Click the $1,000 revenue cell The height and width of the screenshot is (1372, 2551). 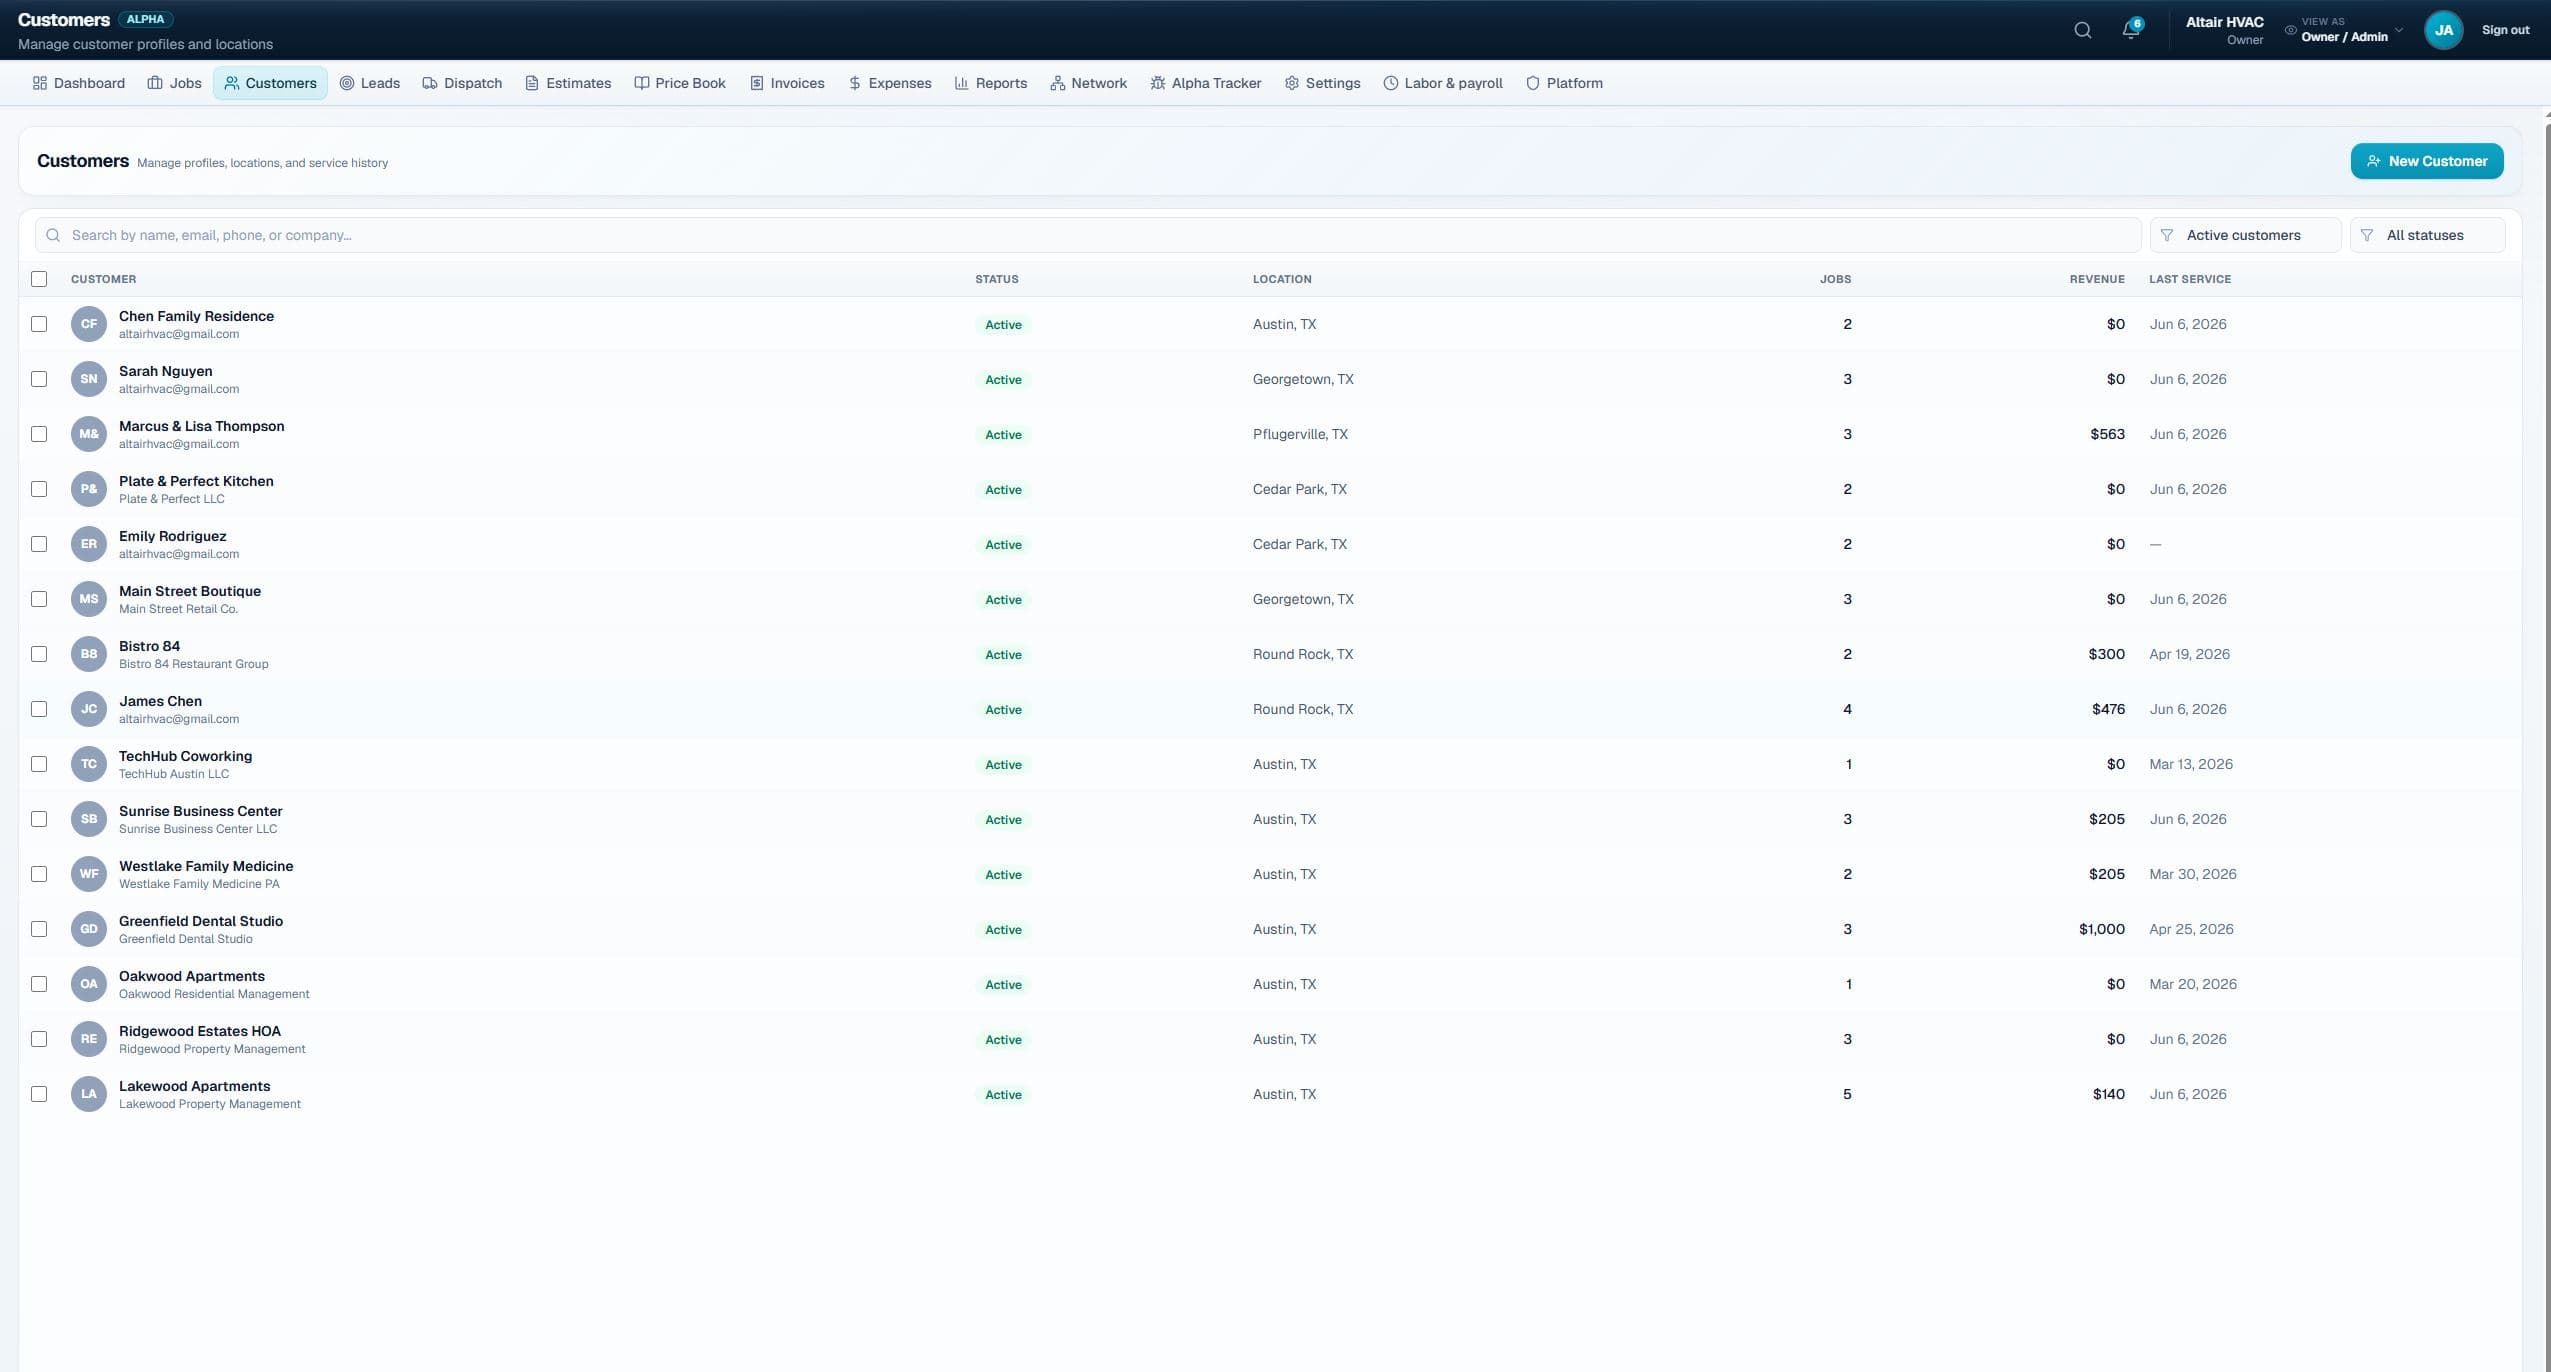[x=2102, y=929]
